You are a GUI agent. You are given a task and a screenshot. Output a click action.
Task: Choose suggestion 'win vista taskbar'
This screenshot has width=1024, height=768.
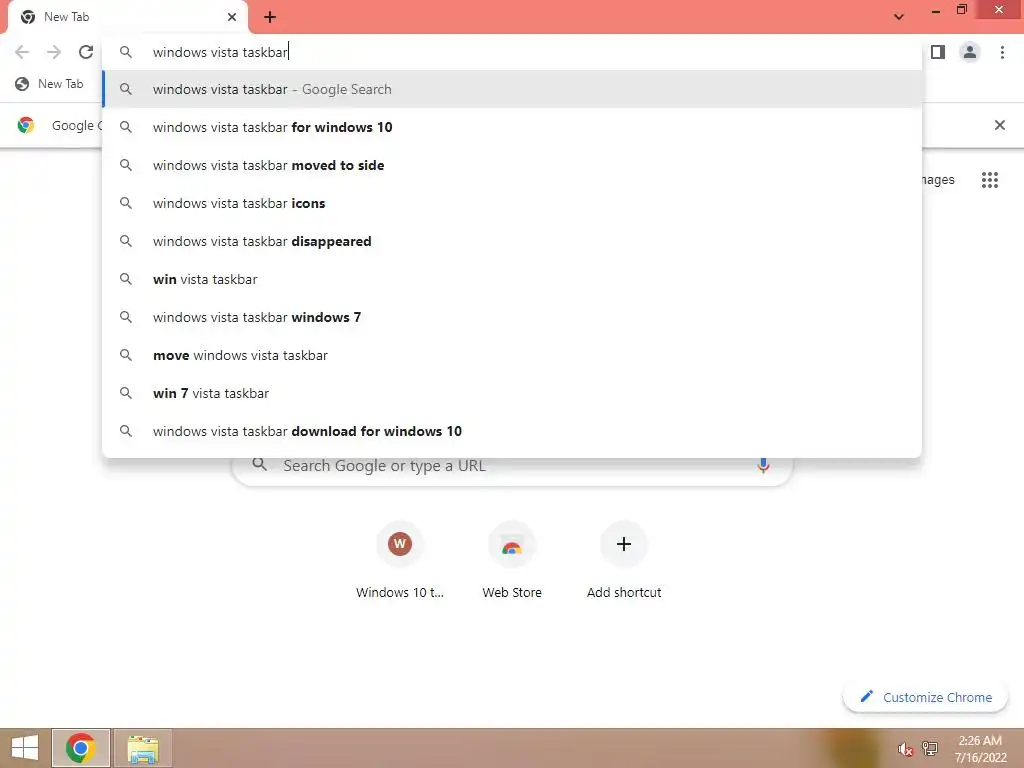[512, 279]
